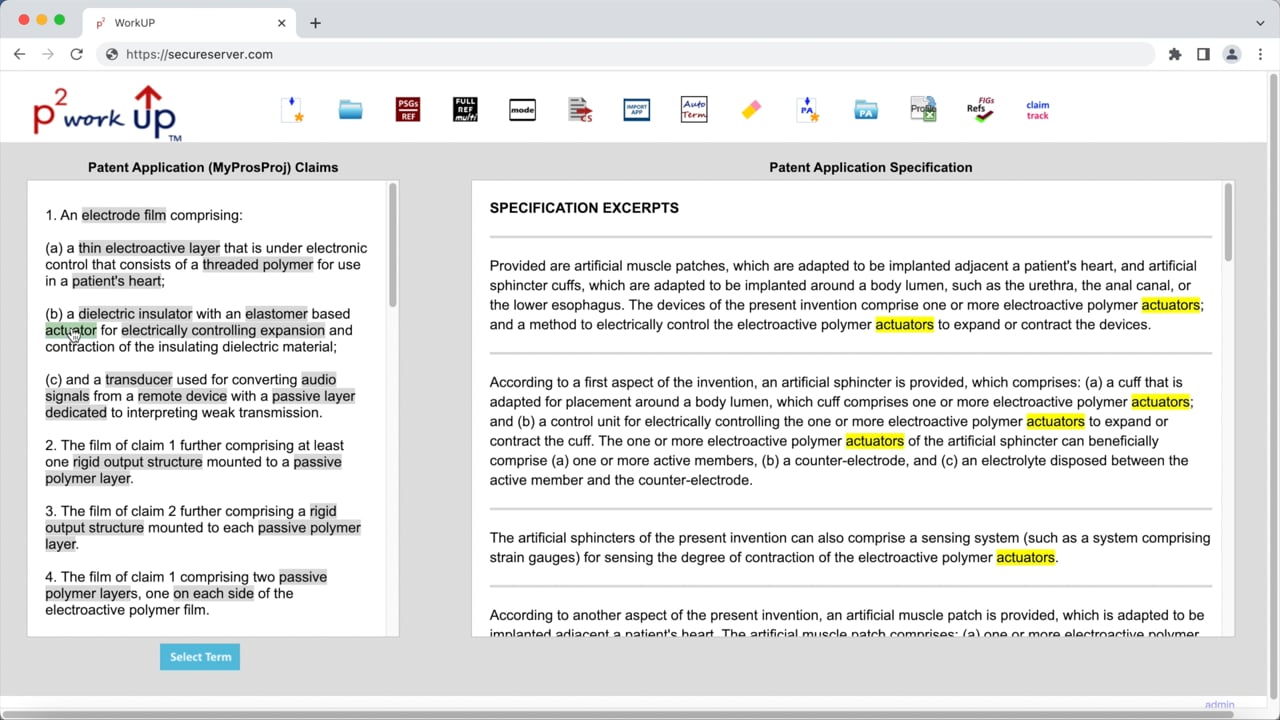Go forward in browser history

[x=48, y=54]
